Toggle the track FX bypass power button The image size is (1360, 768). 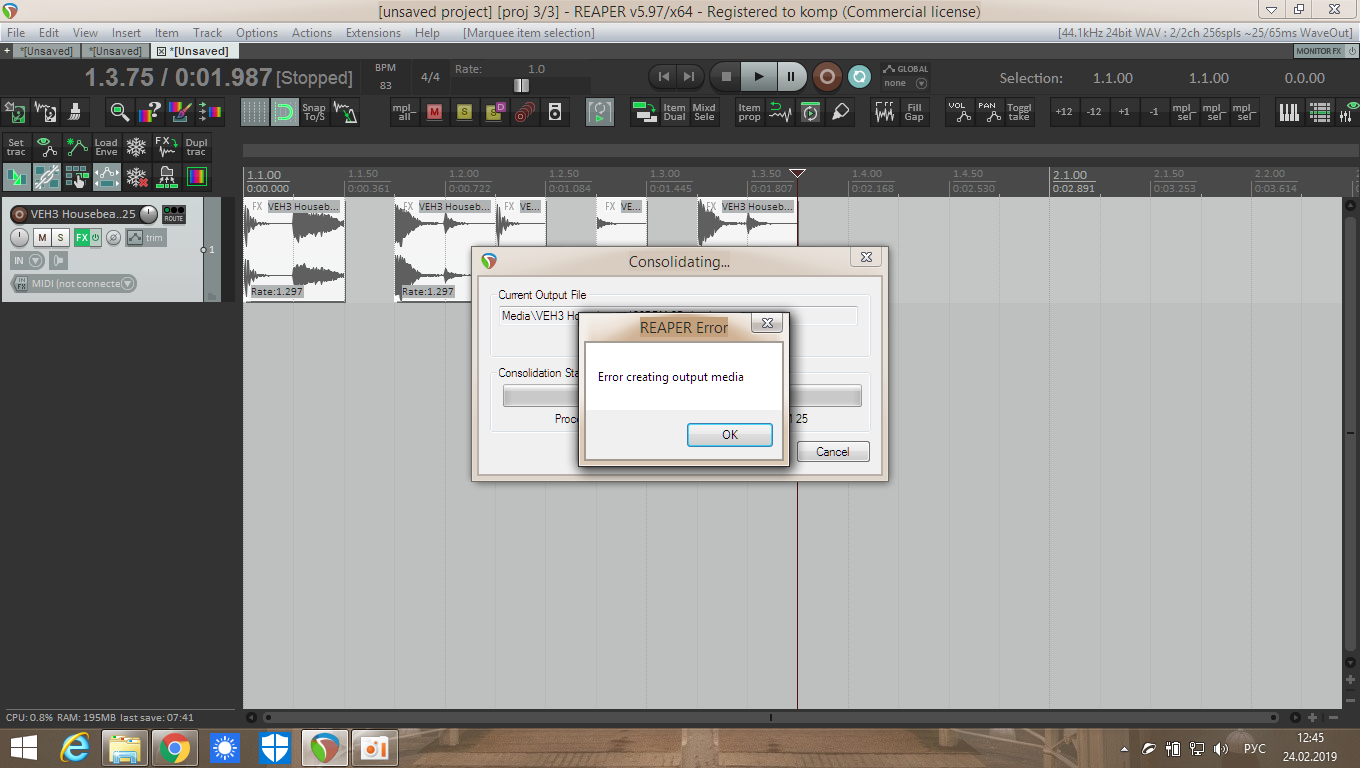pos(96,238)
